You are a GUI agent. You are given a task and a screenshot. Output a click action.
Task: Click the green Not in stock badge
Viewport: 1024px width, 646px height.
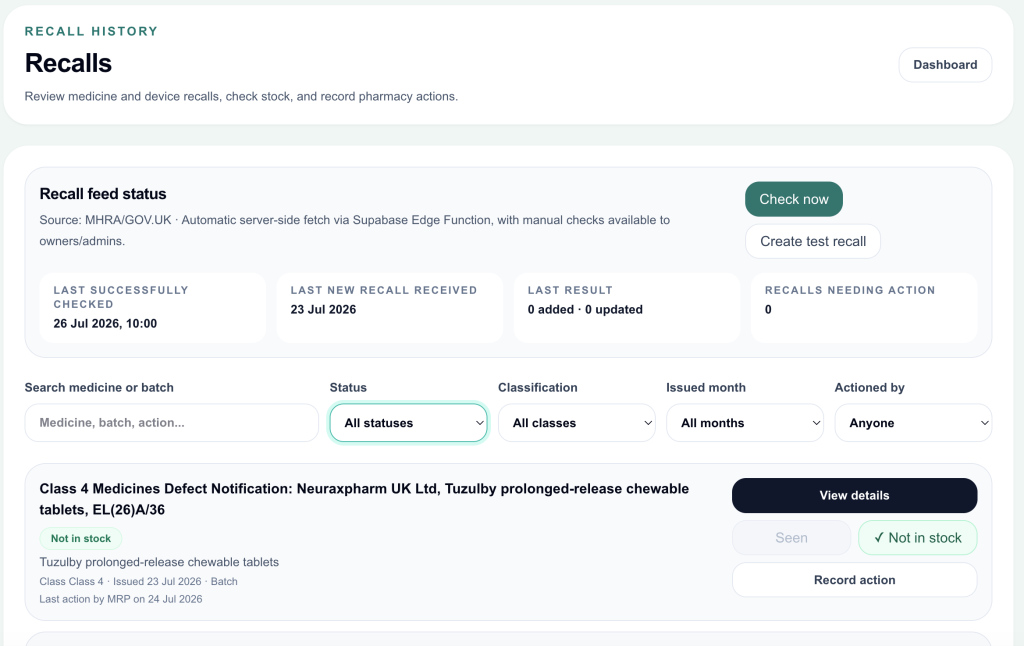81,538
